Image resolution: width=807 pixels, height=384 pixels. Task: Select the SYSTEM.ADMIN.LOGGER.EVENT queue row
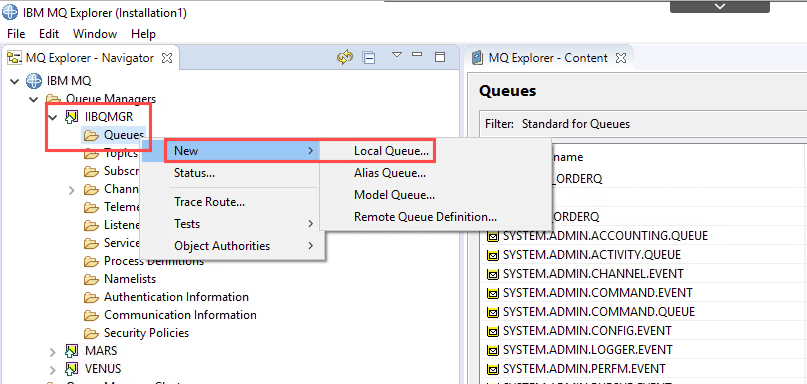588,350
